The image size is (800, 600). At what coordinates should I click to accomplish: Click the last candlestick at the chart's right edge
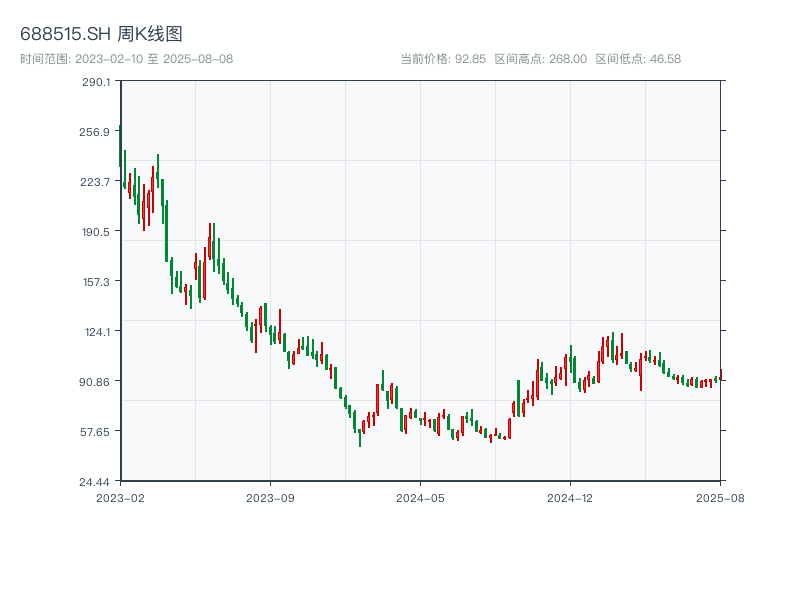pyautogui.click(x=720, y=376)
